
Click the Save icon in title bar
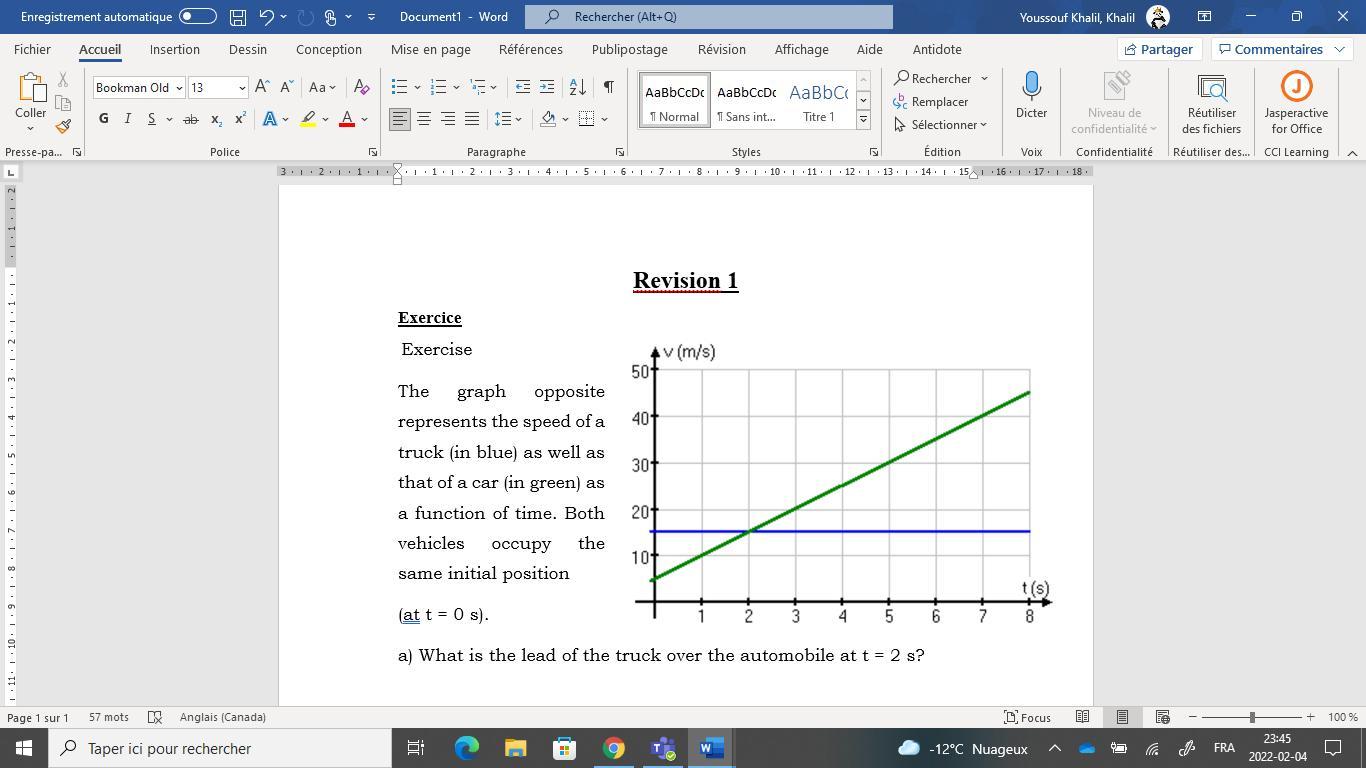click(238, 17)
